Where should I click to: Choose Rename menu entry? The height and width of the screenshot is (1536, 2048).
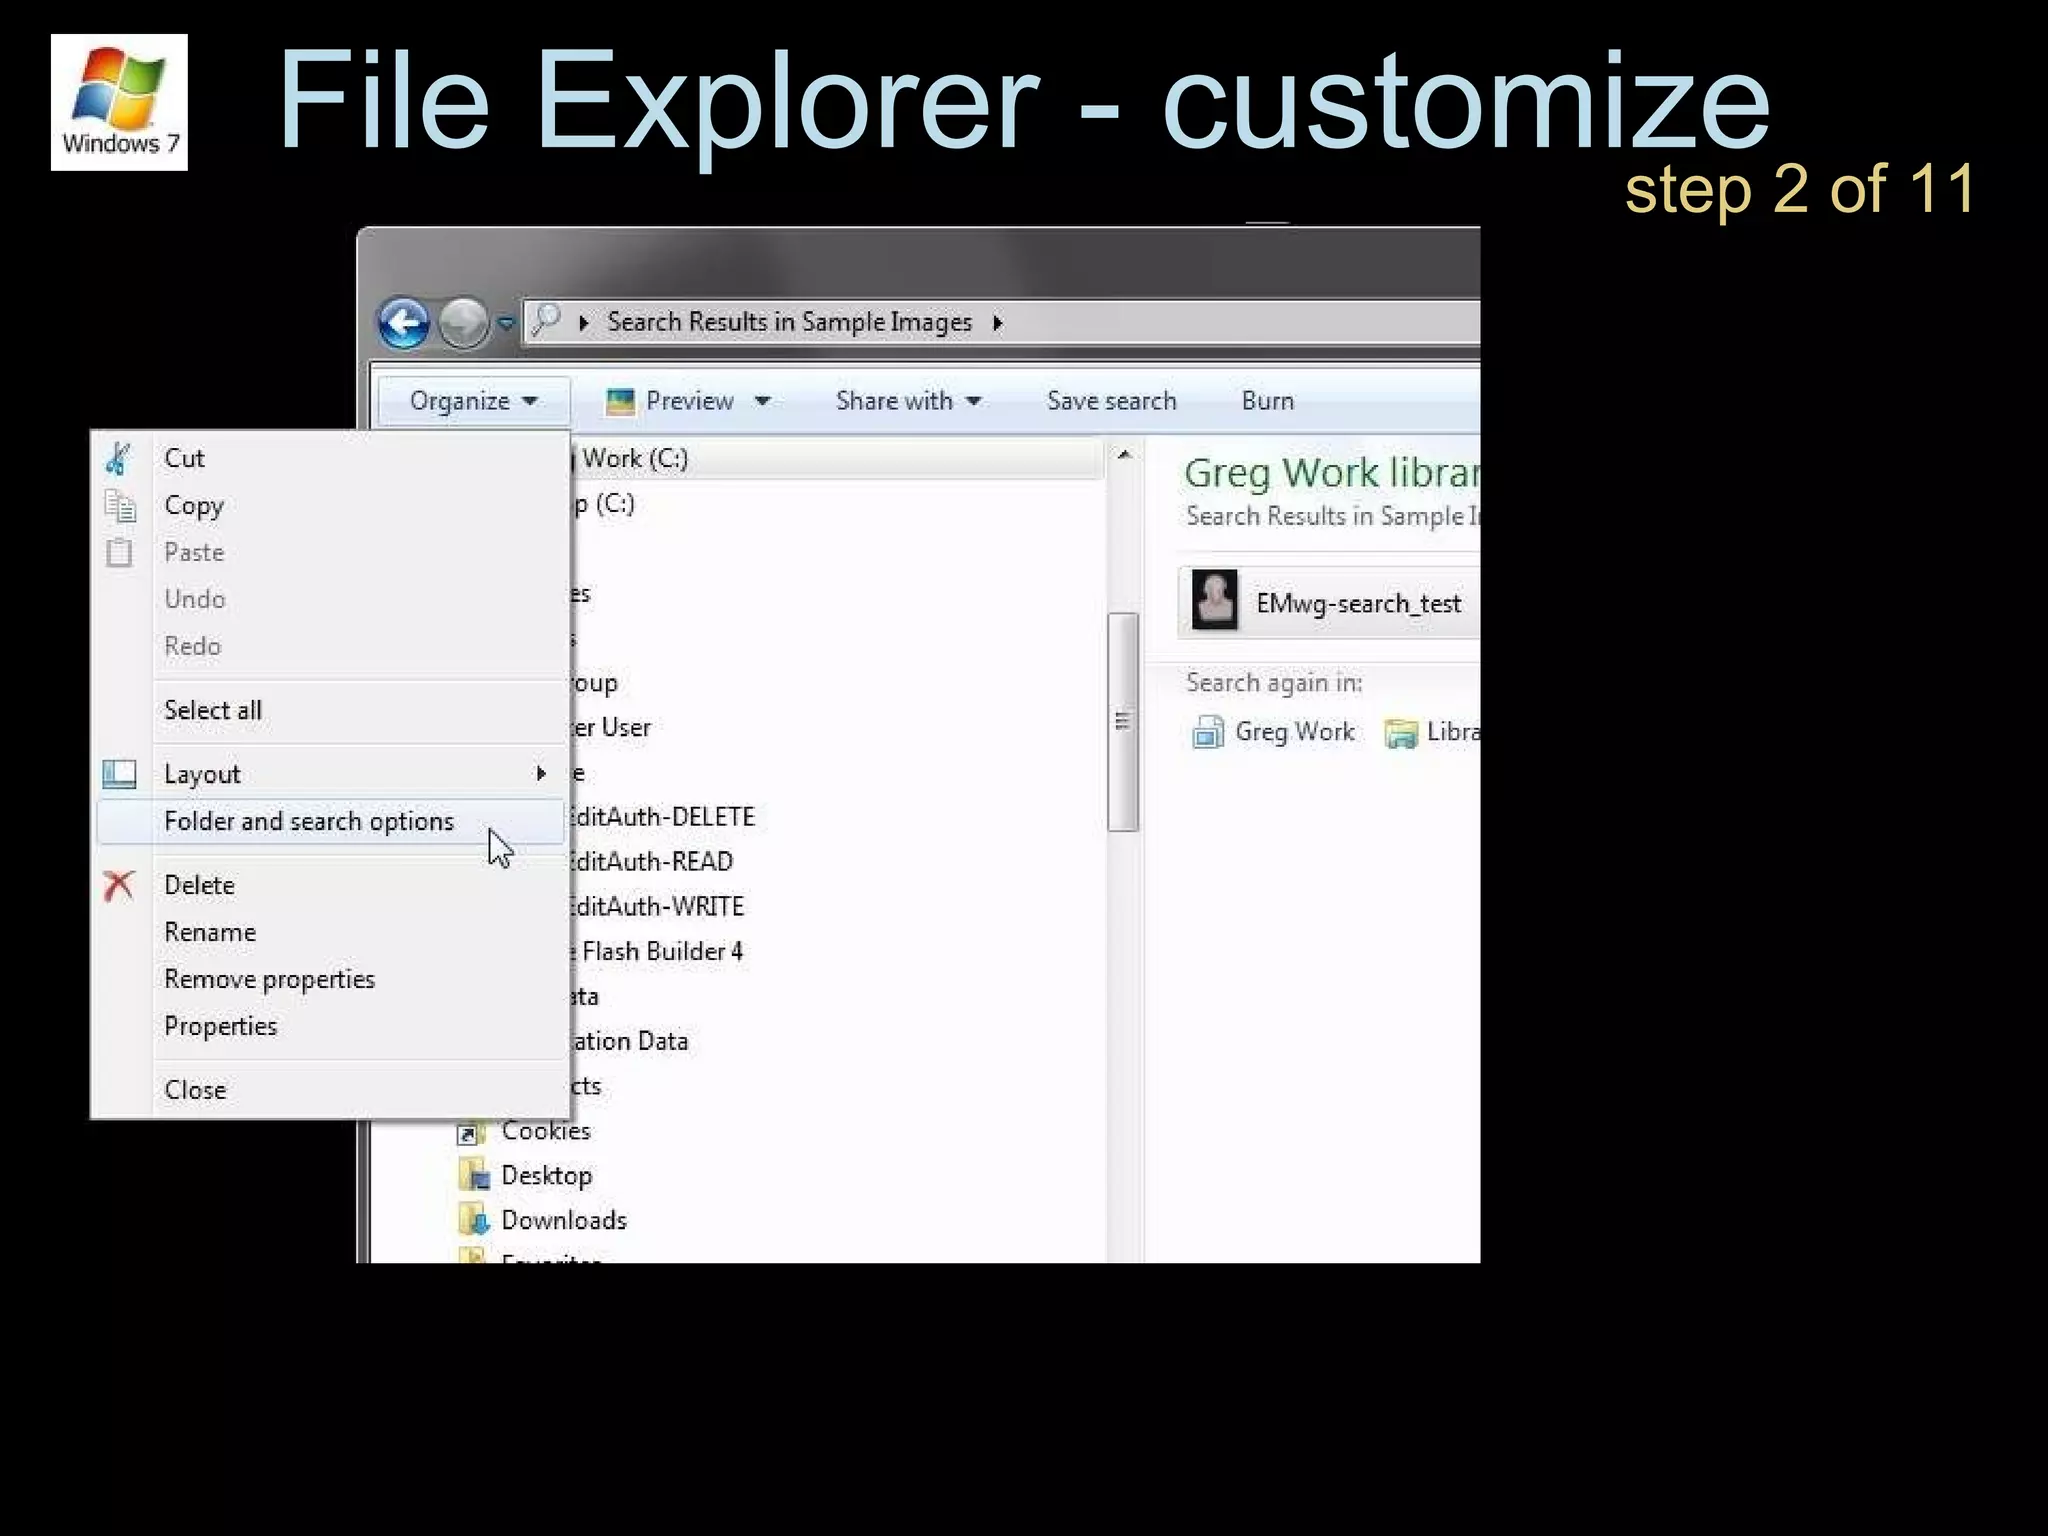click(330, 932)
